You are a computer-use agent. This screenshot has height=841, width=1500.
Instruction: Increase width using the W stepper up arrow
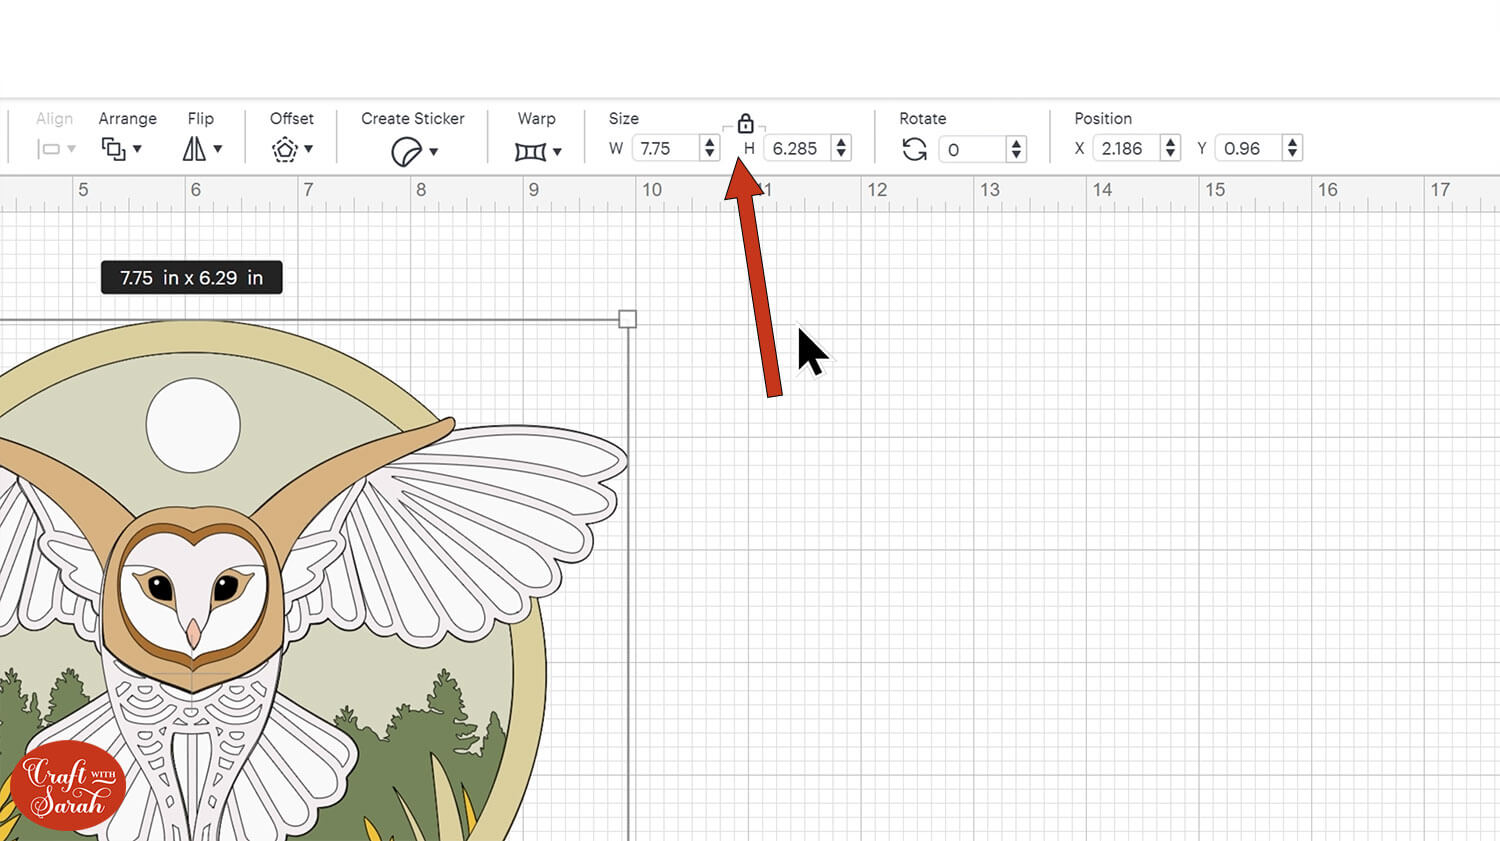point(709,142)
